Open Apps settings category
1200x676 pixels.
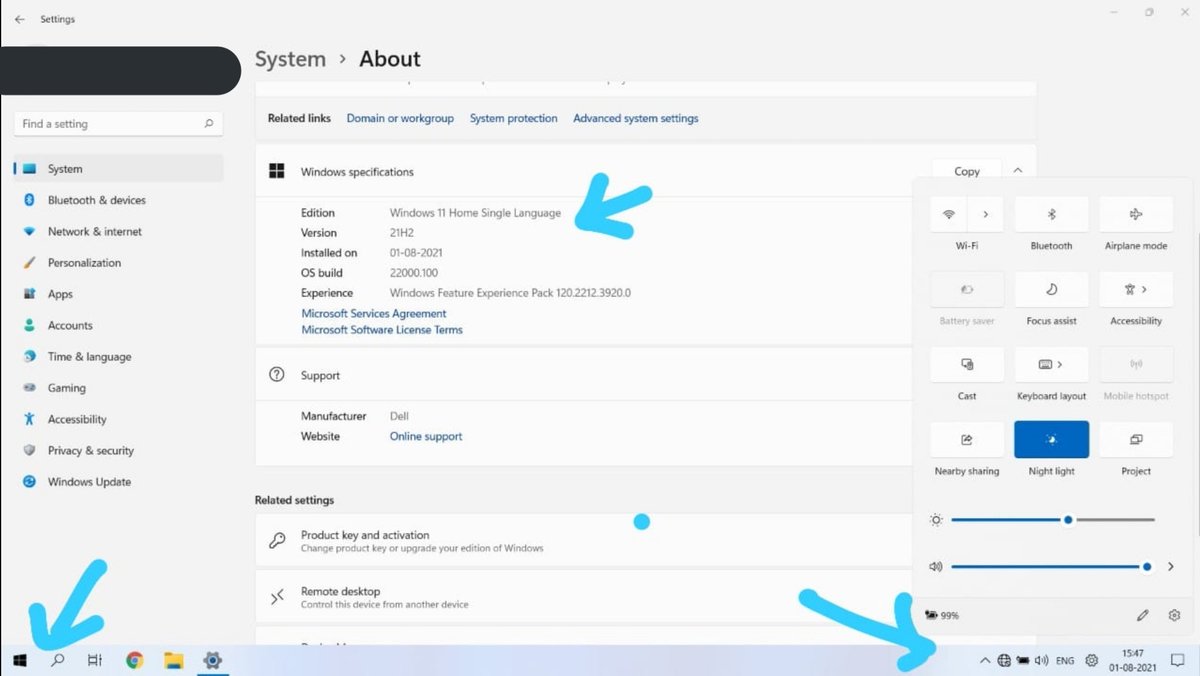(x=119, y=294)
